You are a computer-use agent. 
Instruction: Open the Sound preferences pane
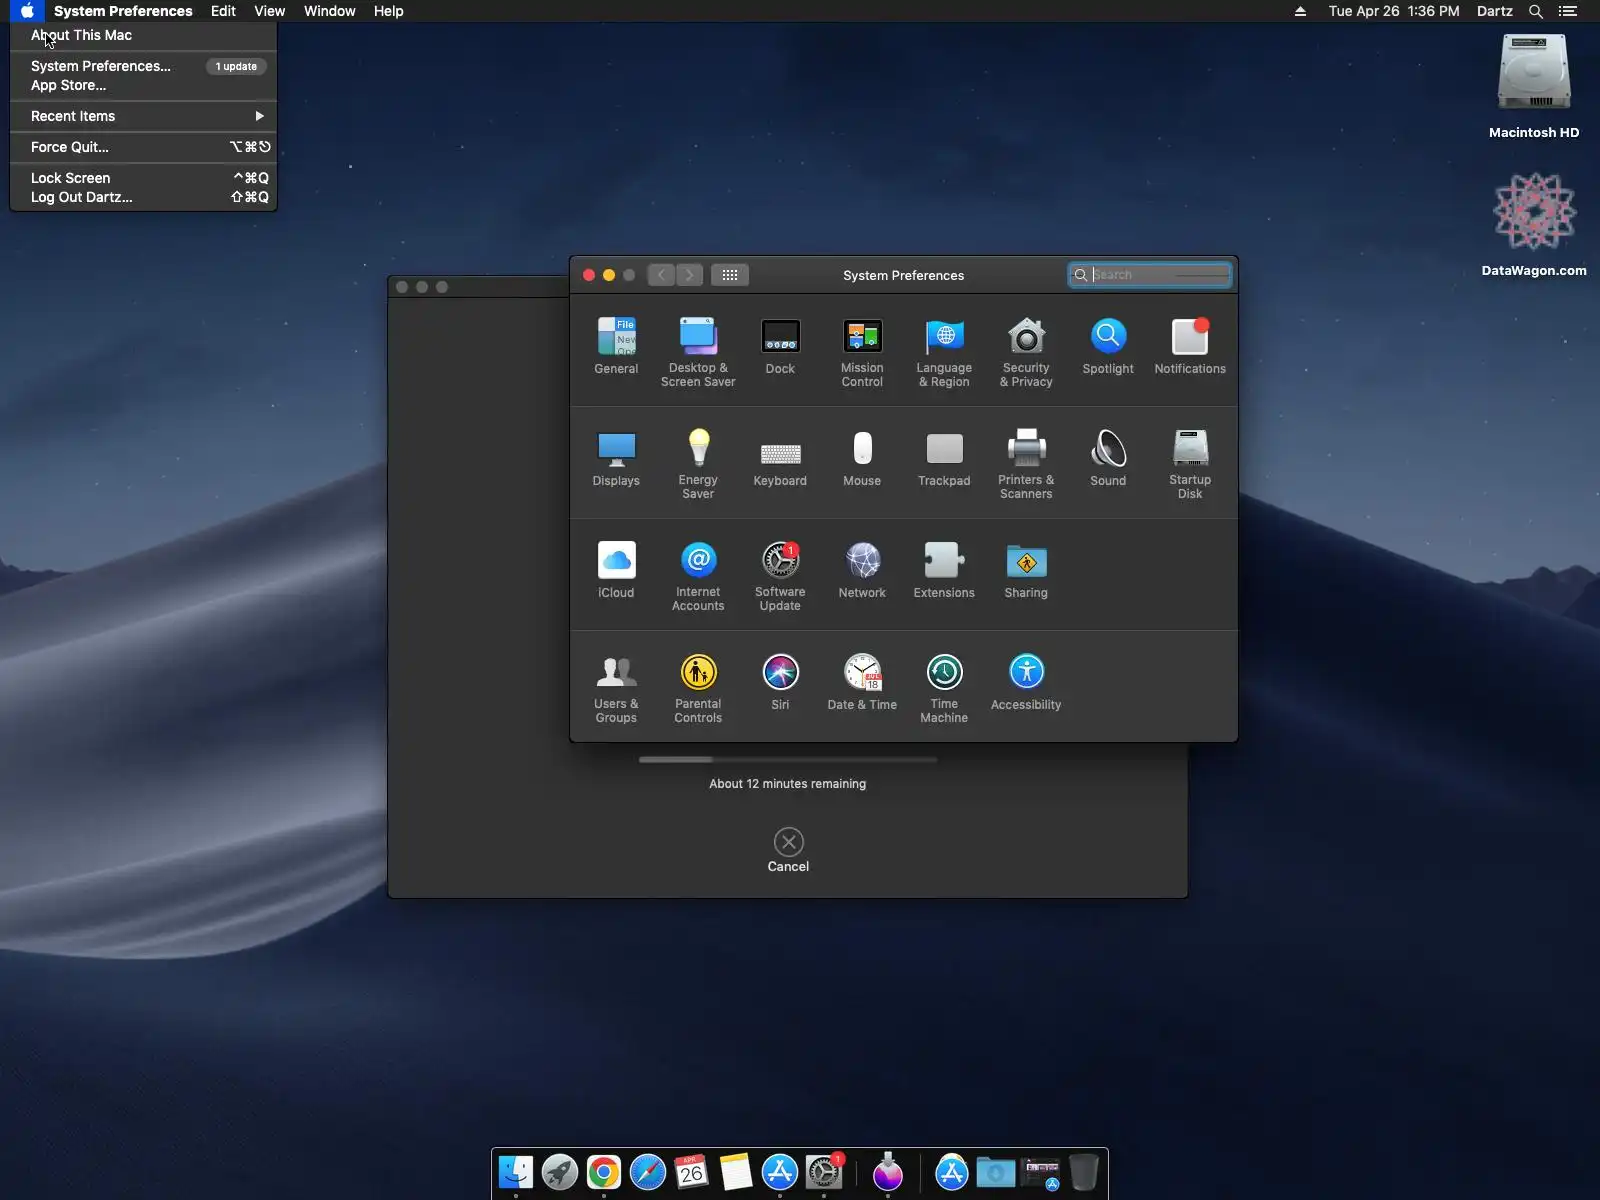point(1108,458)
